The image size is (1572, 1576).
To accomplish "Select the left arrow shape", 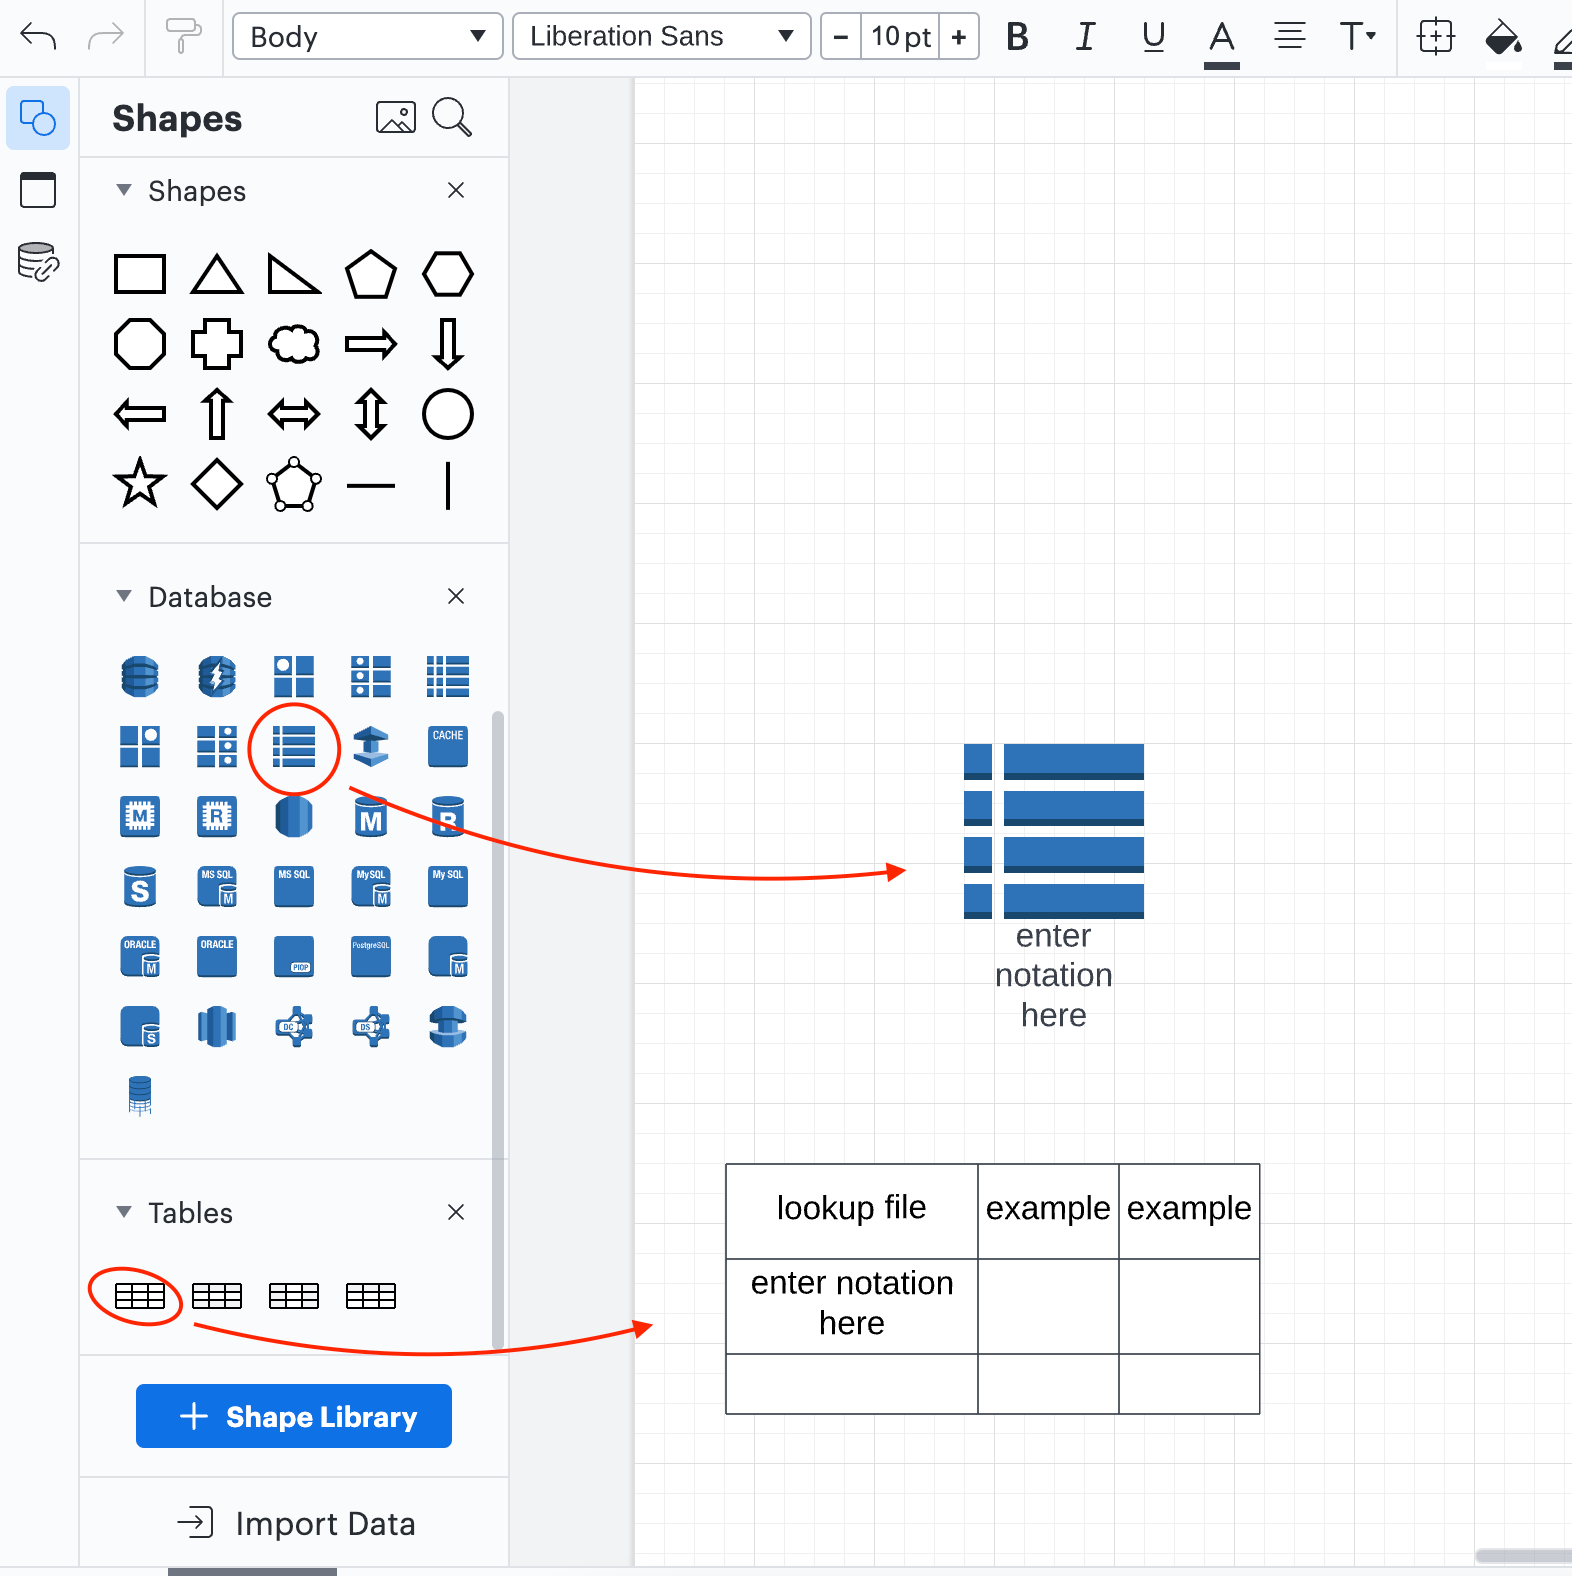I will click(140, 414).
